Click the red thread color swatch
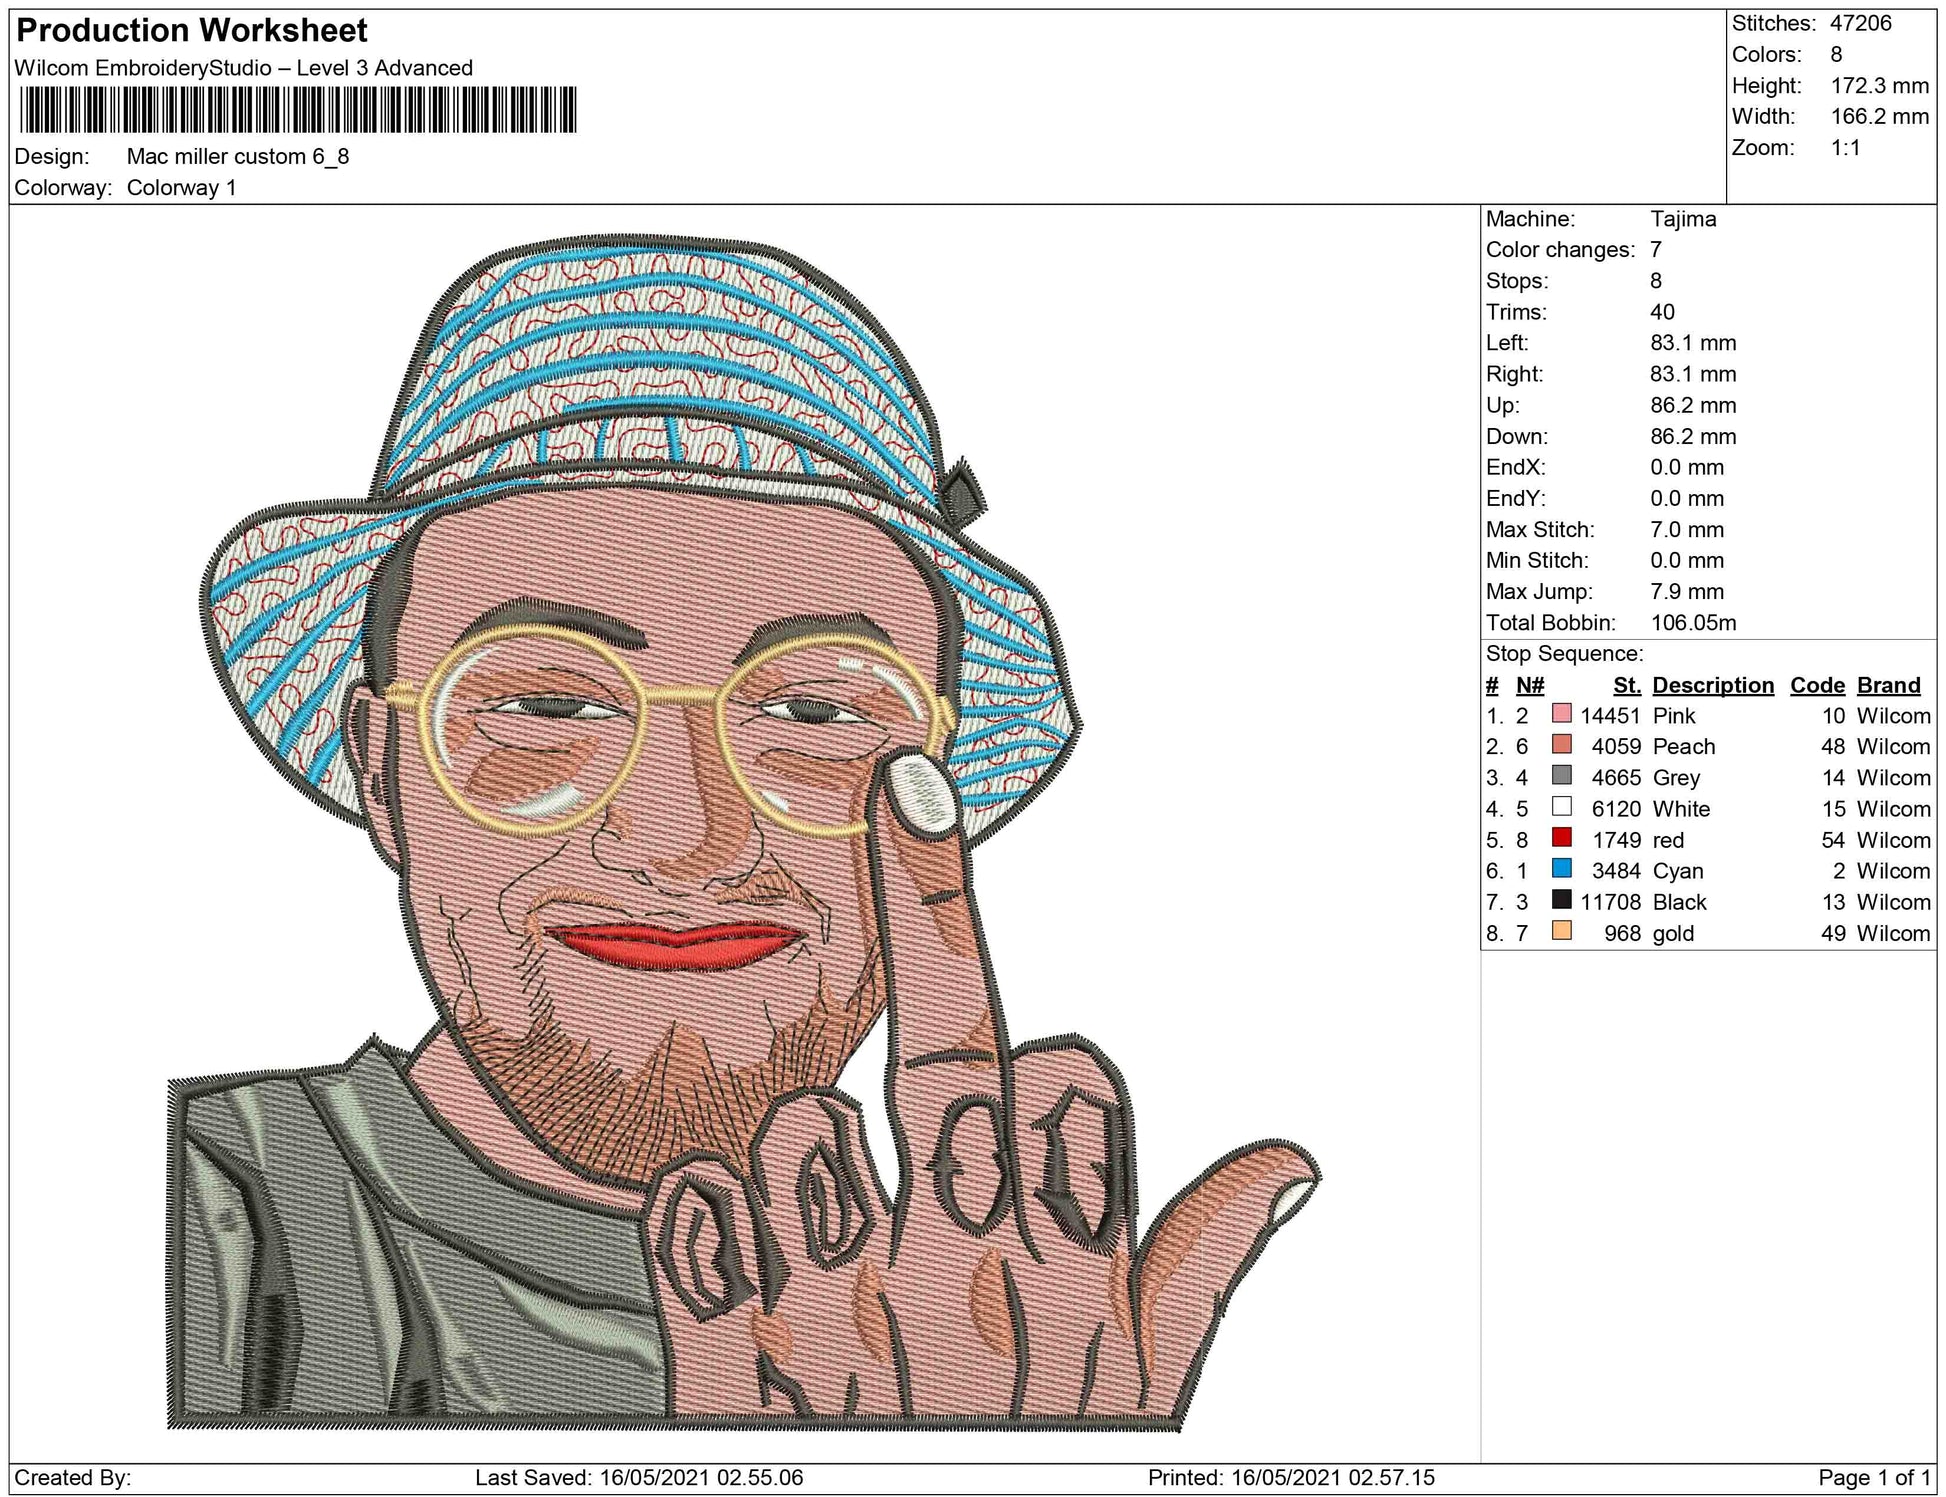The image size is (1946, 1497). [1561, 838]
